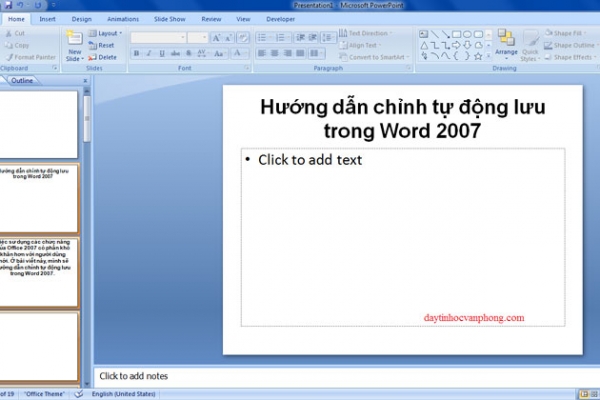Image resolution: width=600 pixels, height=400 pixels.
Task: Toggle Underline formatting
Action: click(162, 53)
